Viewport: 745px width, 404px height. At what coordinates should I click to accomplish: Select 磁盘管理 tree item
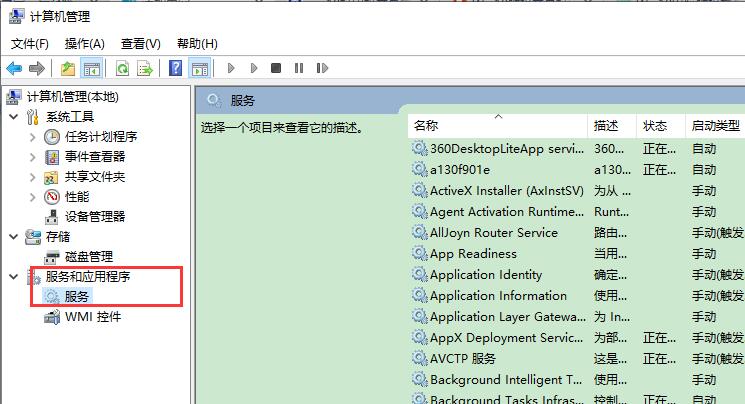pyautogui.click(x=89, y=257)
